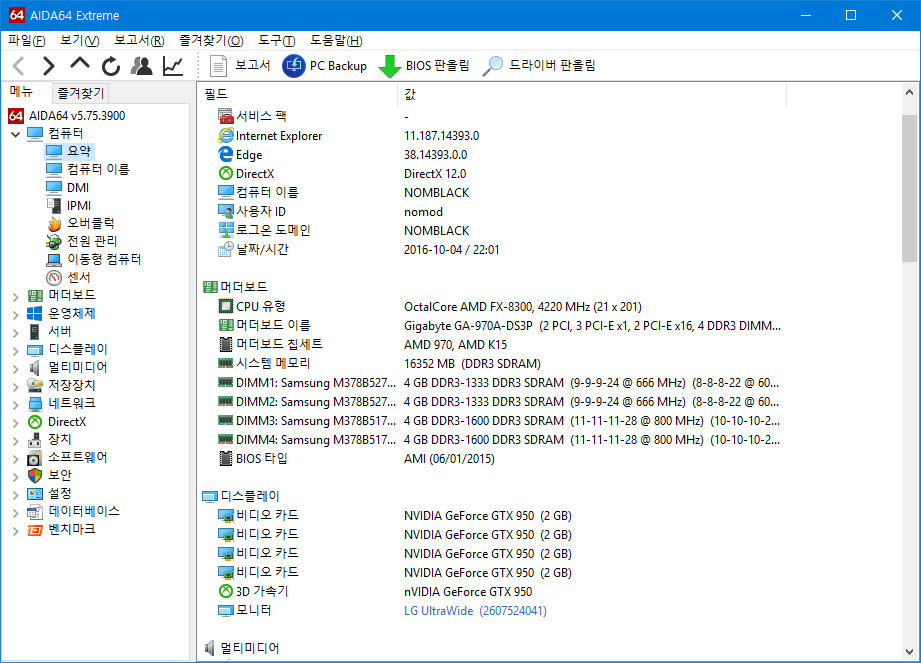Image resolution: width=921 pixels, height=663 pixels.
Task: Select the 서버 tower icon in tree
Action: click(x=35, y=331)
